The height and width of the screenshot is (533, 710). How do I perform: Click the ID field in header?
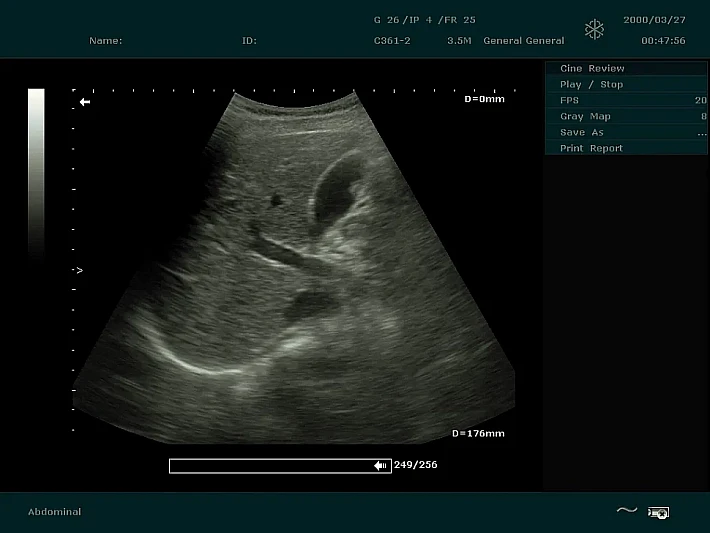click(x=249, y=41)
